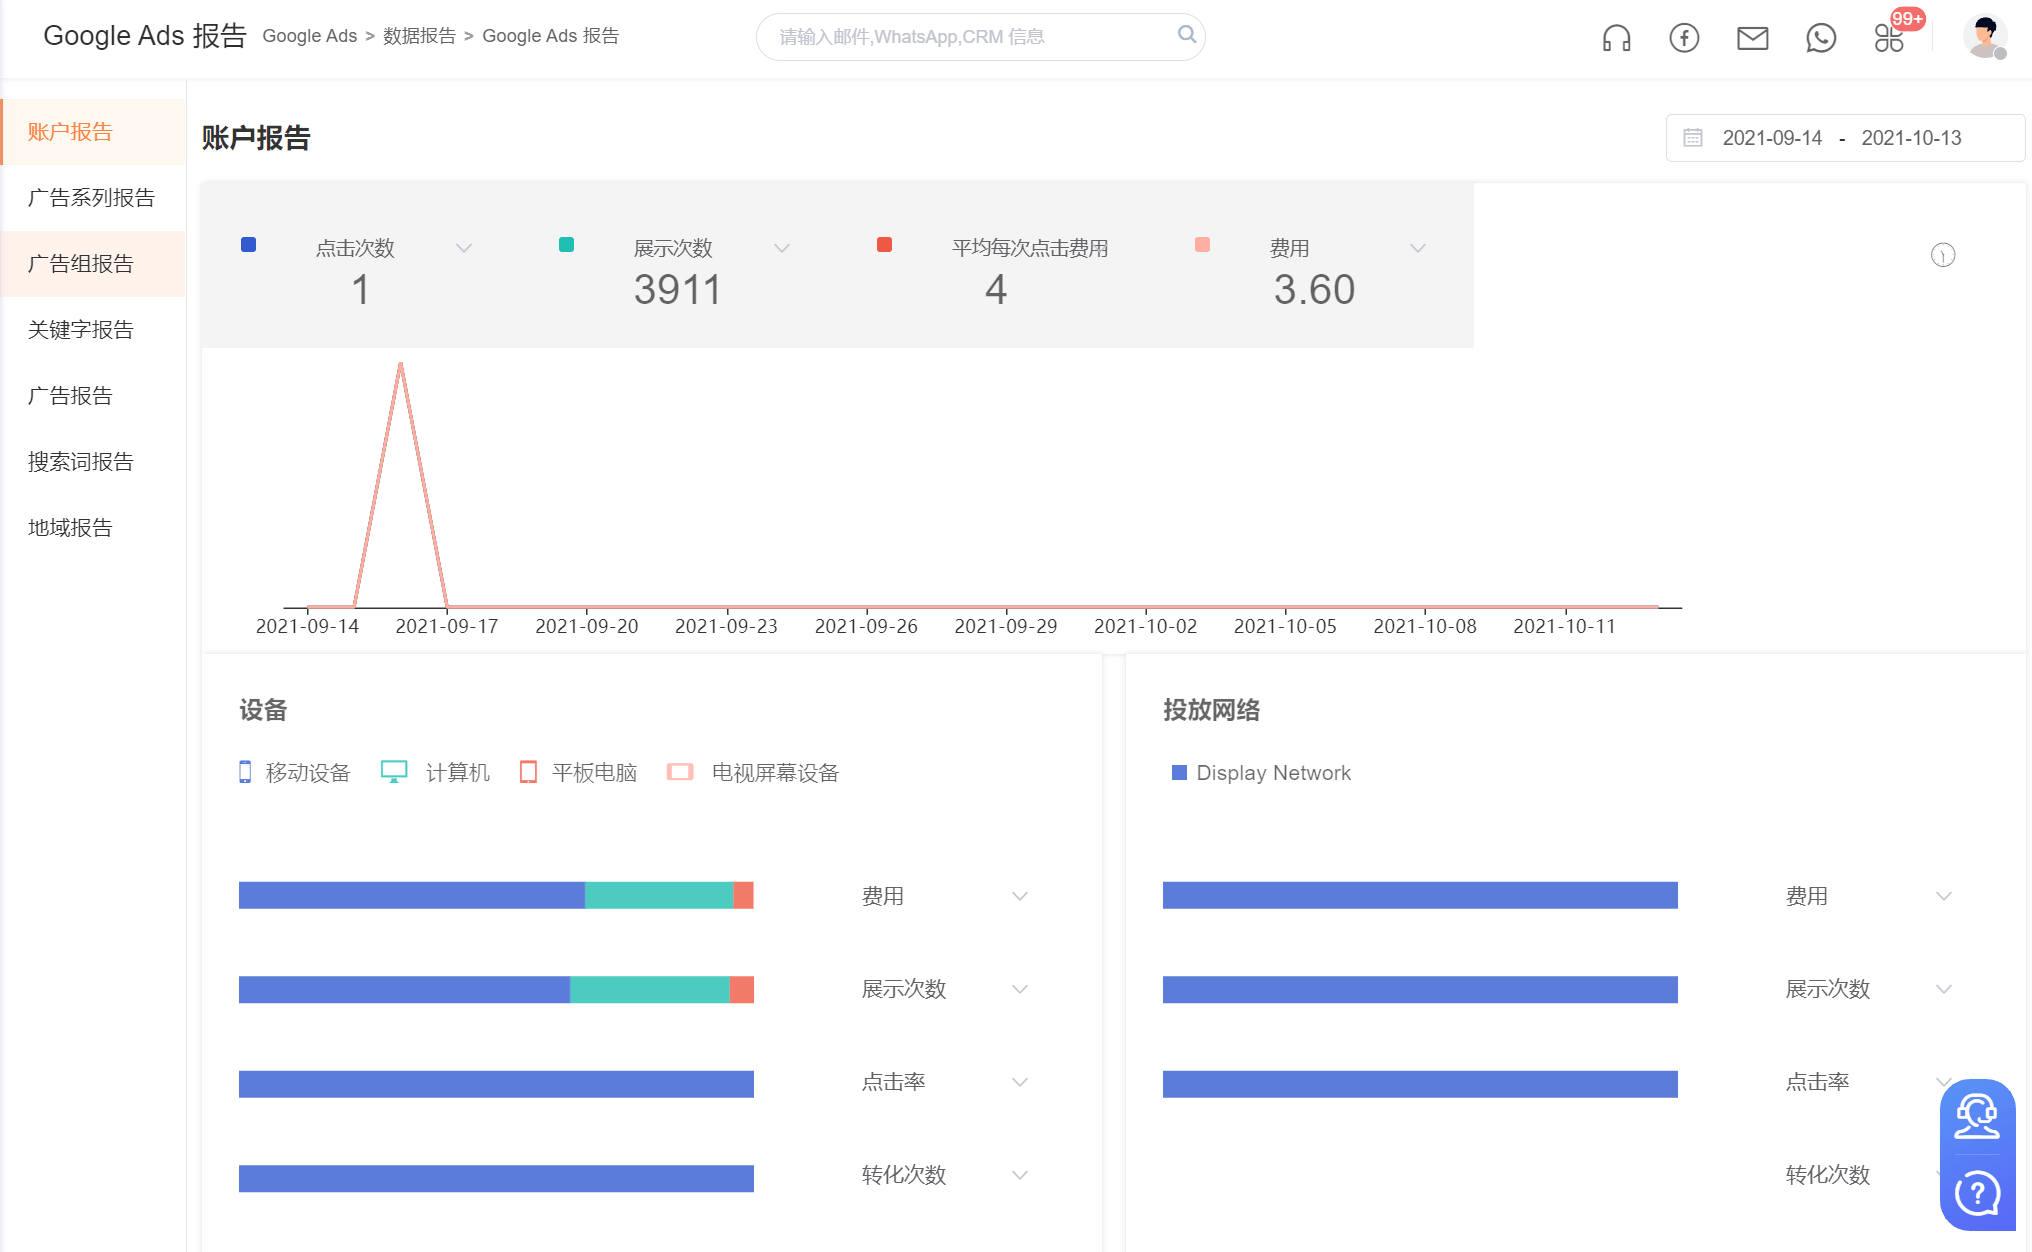Open the apps grid with 99+ badge

[x=1889, y=38]
